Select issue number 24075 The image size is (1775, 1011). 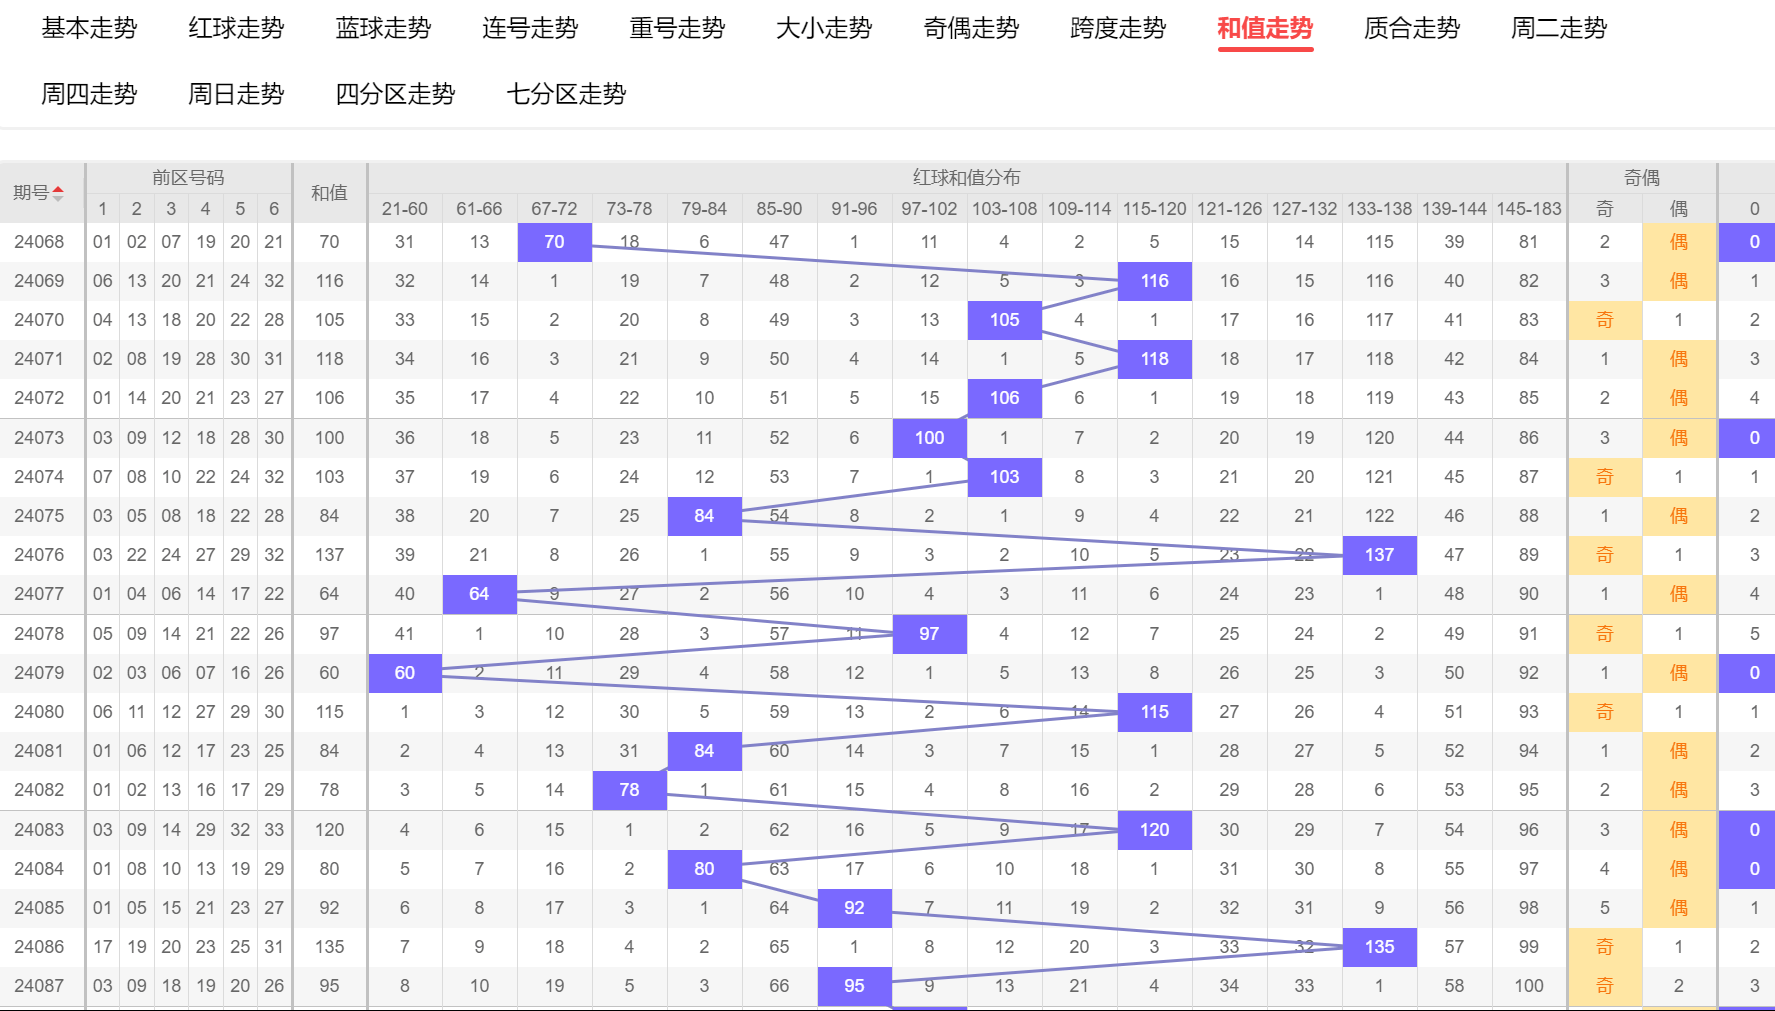click(x=39, y=516)
